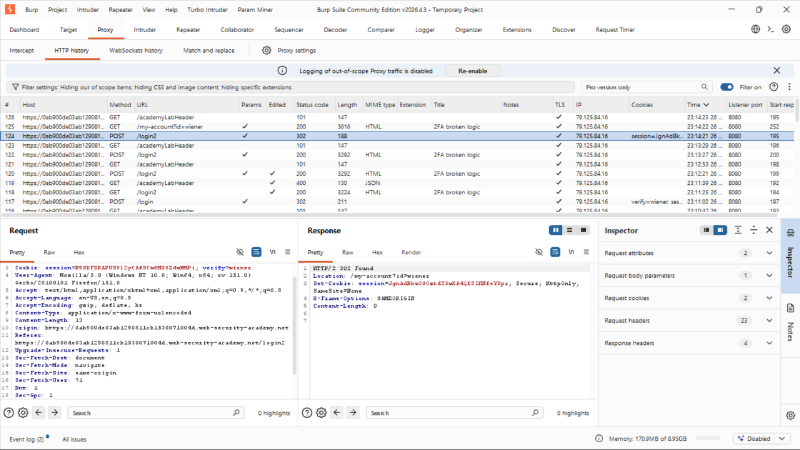
Task: Open All issues in status bar
Action: click(74, 439)
